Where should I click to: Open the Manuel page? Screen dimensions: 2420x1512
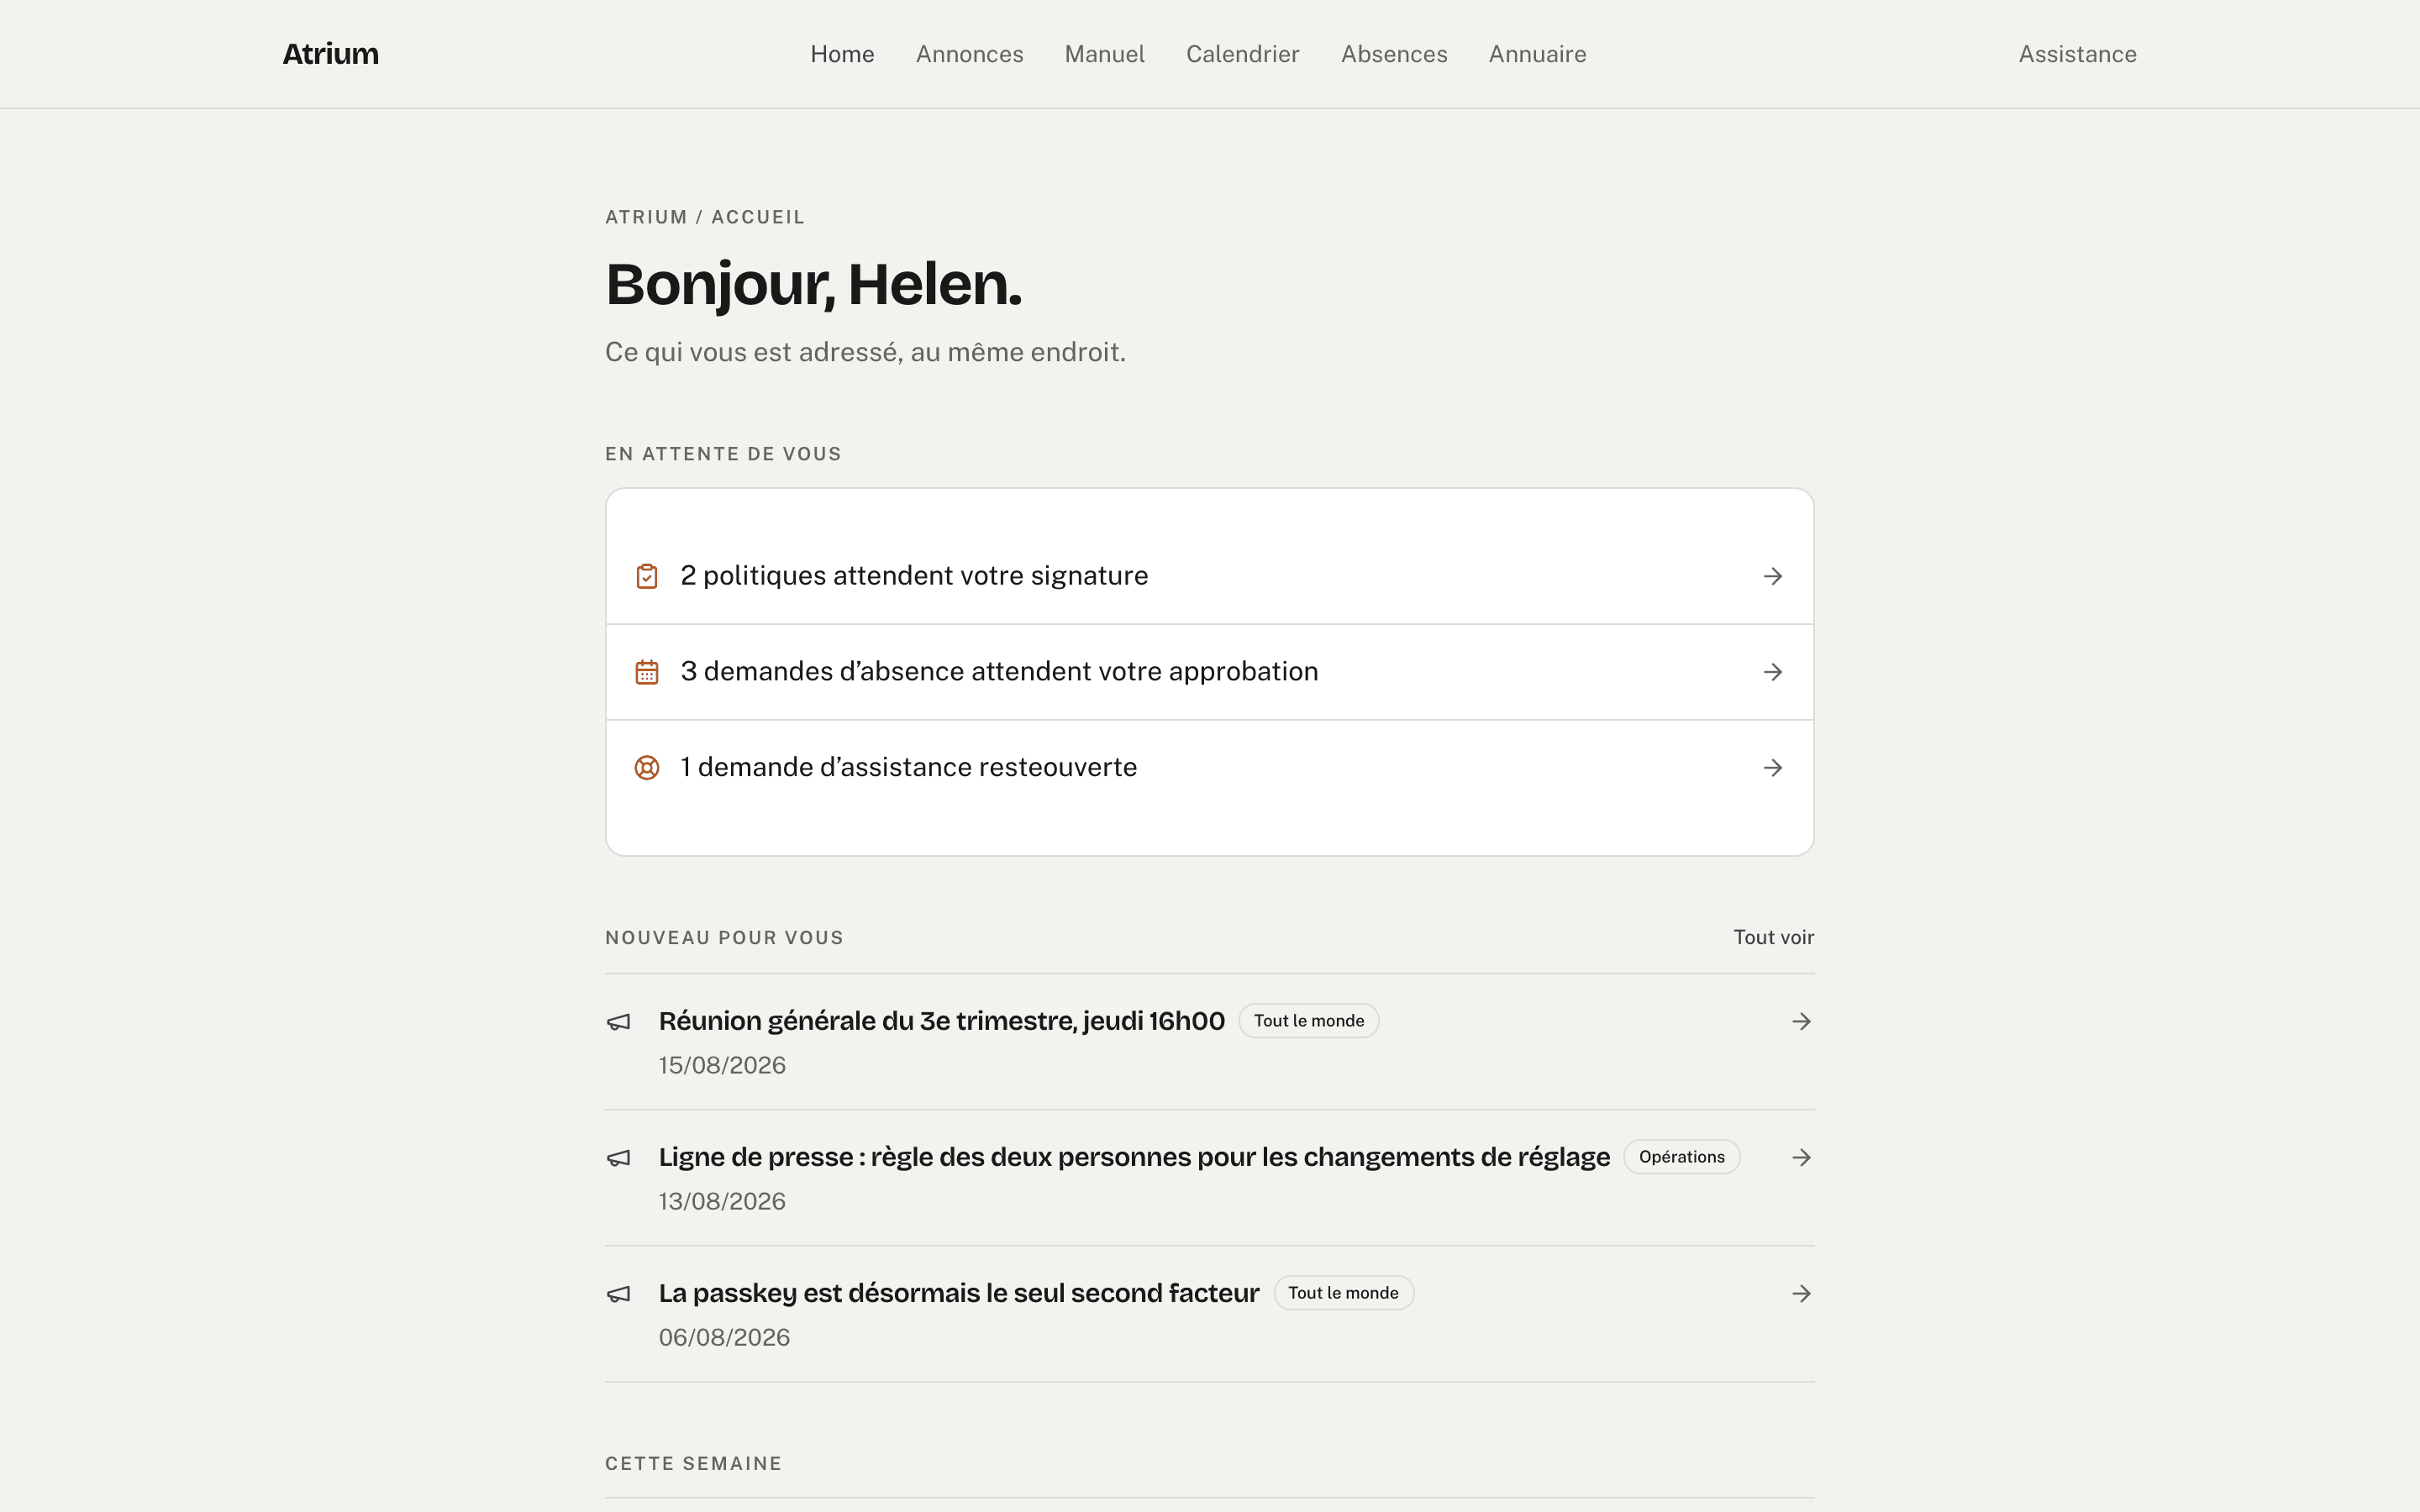click(1104, 54)
